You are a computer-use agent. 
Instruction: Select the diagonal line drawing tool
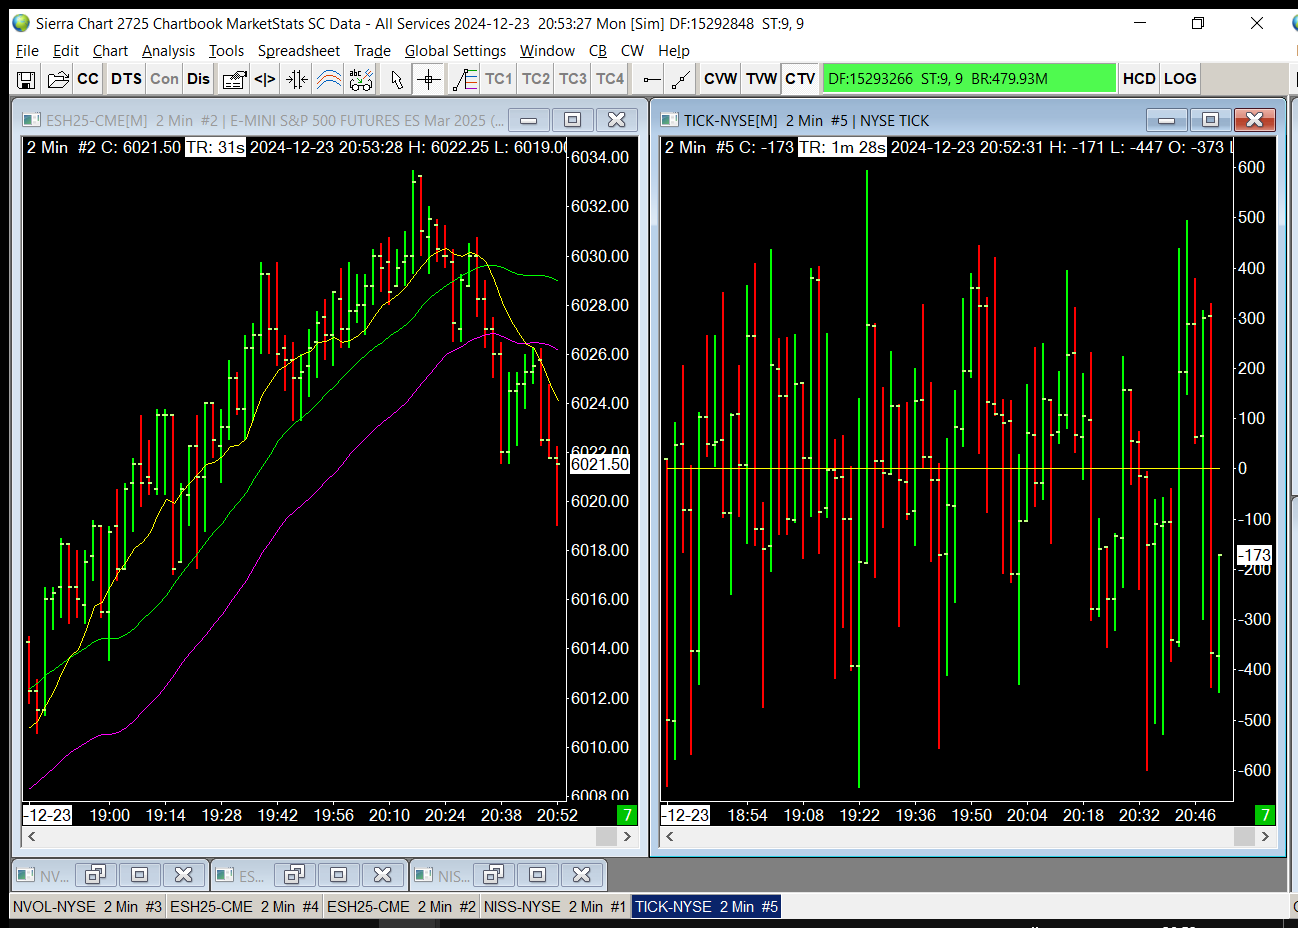coord(681,79)
